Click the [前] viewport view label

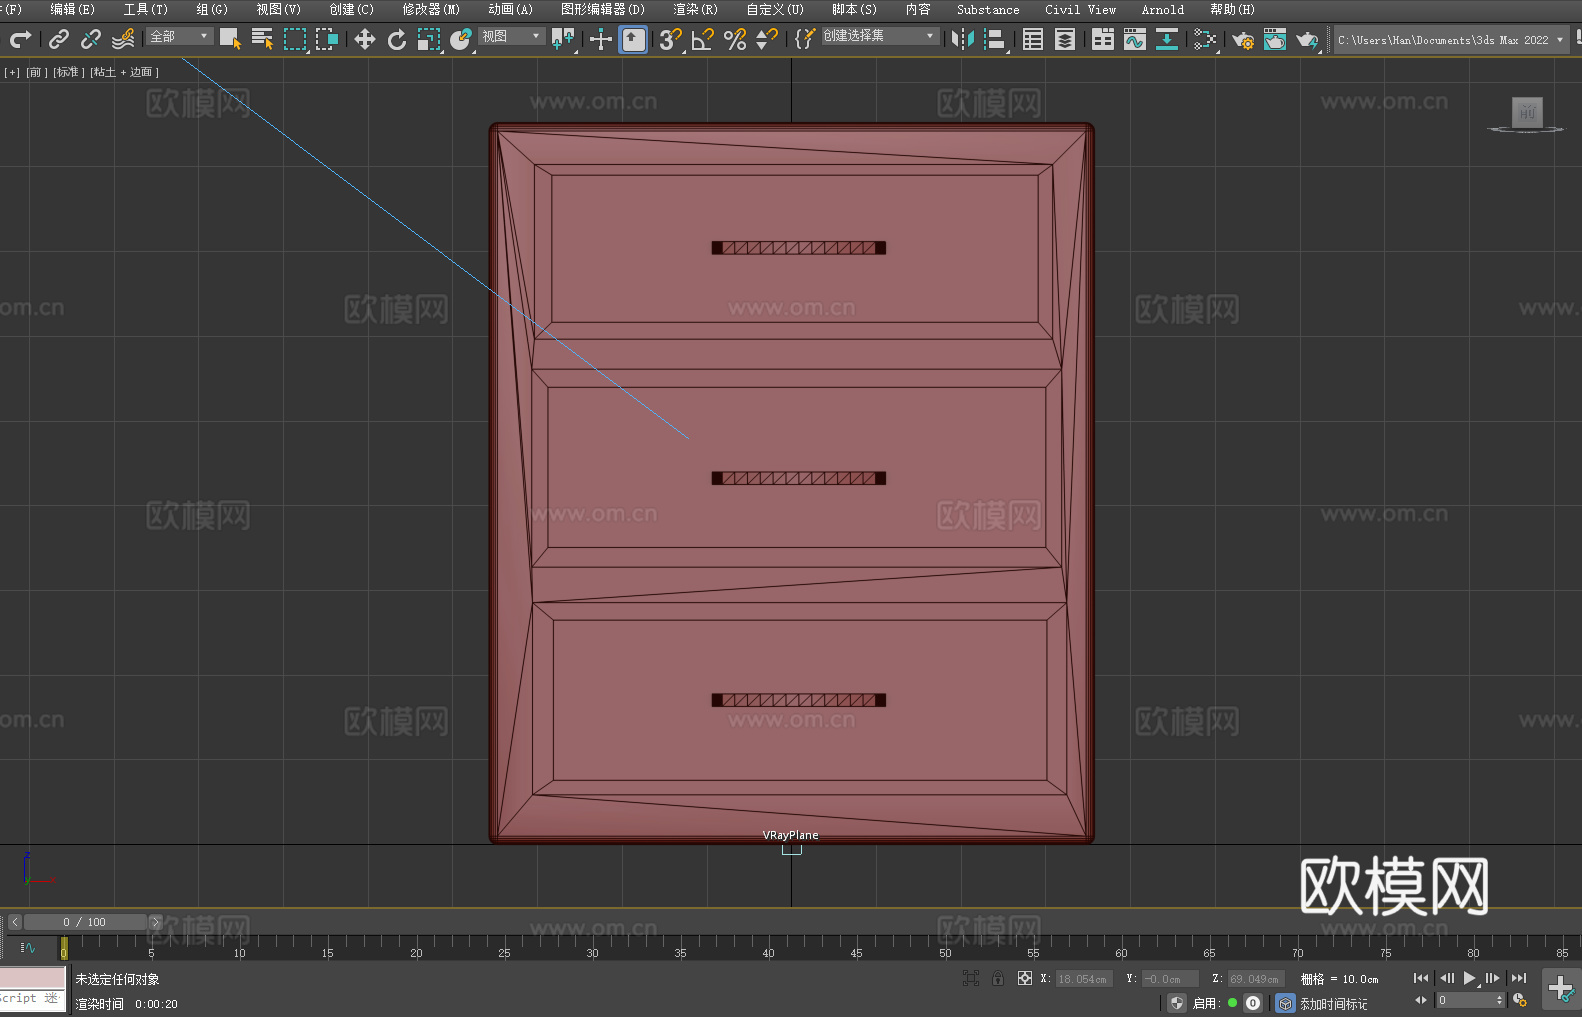pyautogui.click(x=37, y=72)
